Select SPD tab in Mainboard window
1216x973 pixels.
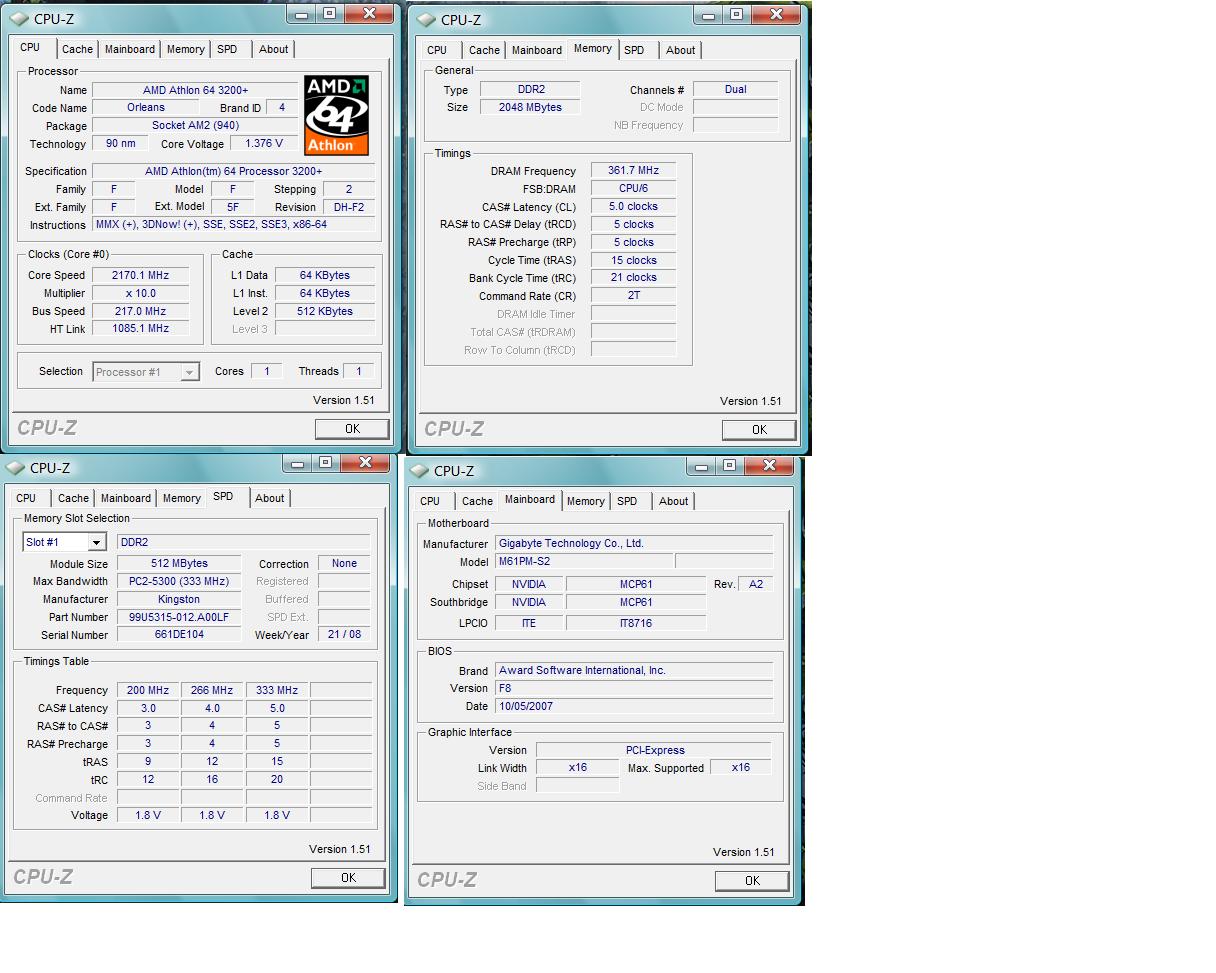[627, 501]
